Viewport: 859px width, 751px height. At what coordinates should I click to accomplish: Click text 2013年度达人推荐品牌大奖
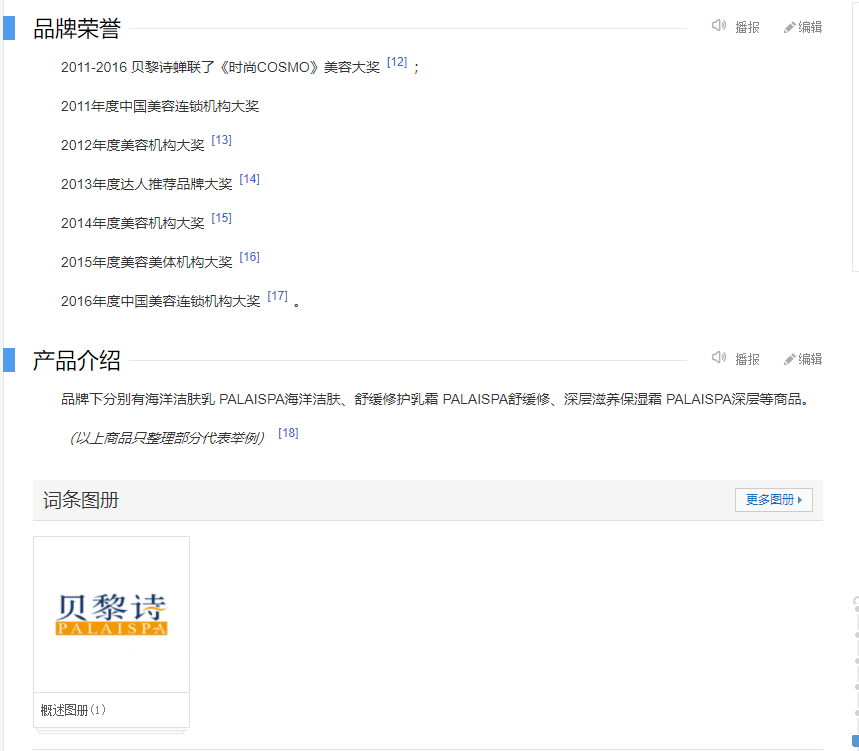click(146, 185)
